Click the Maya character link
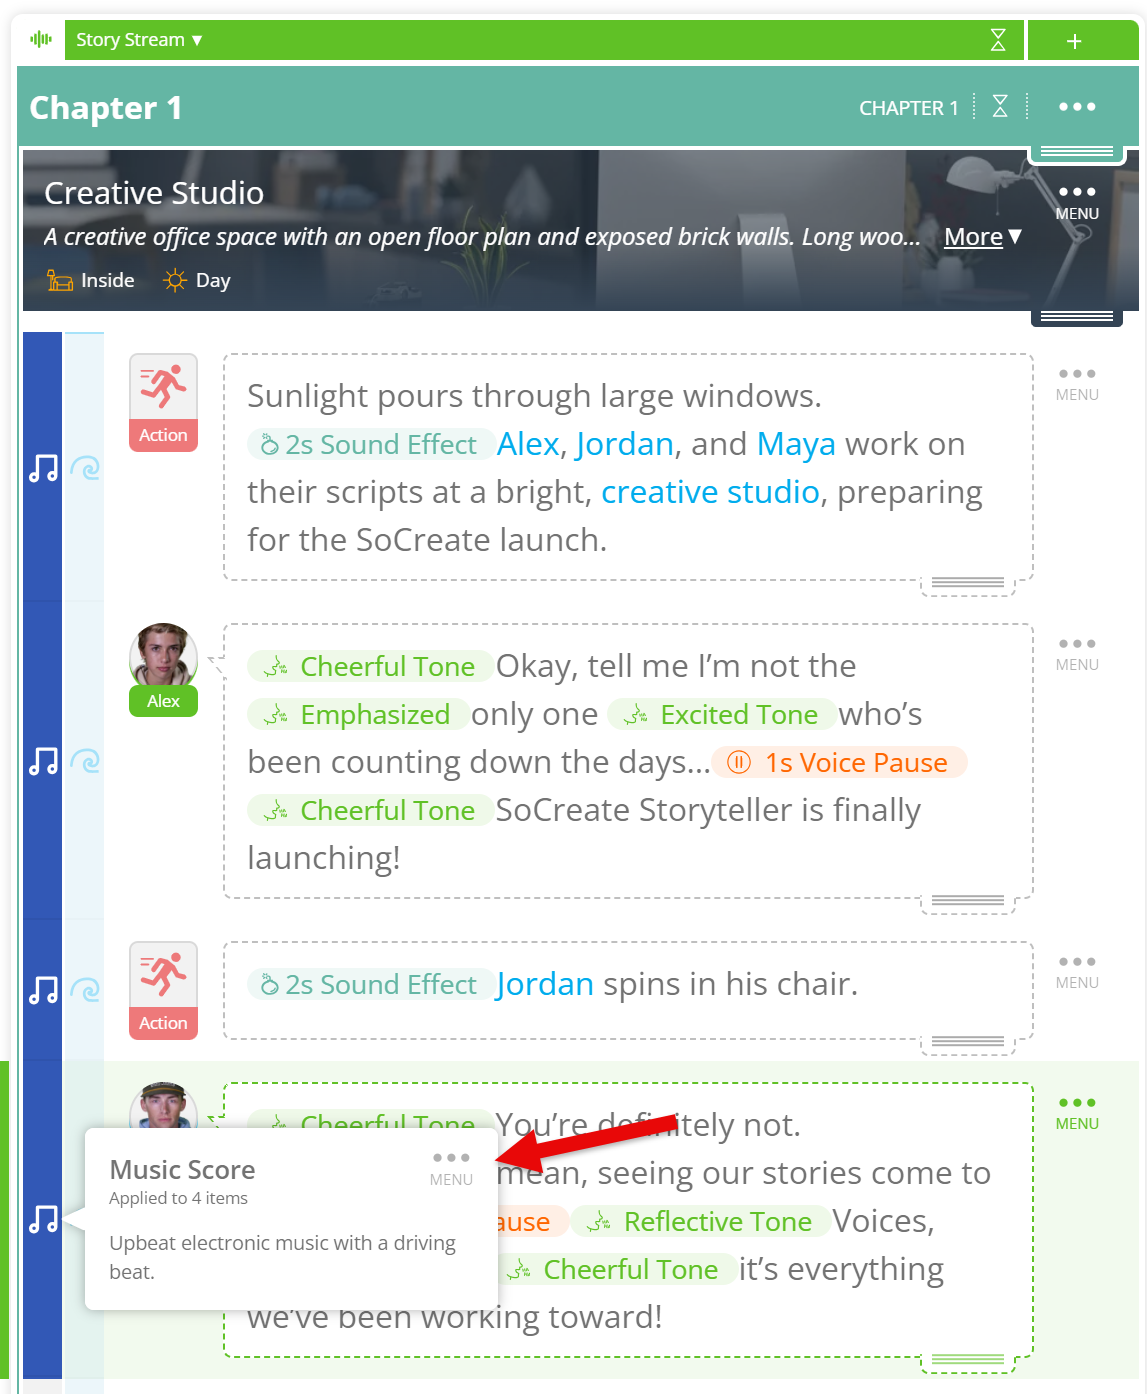 click(796, 444)
